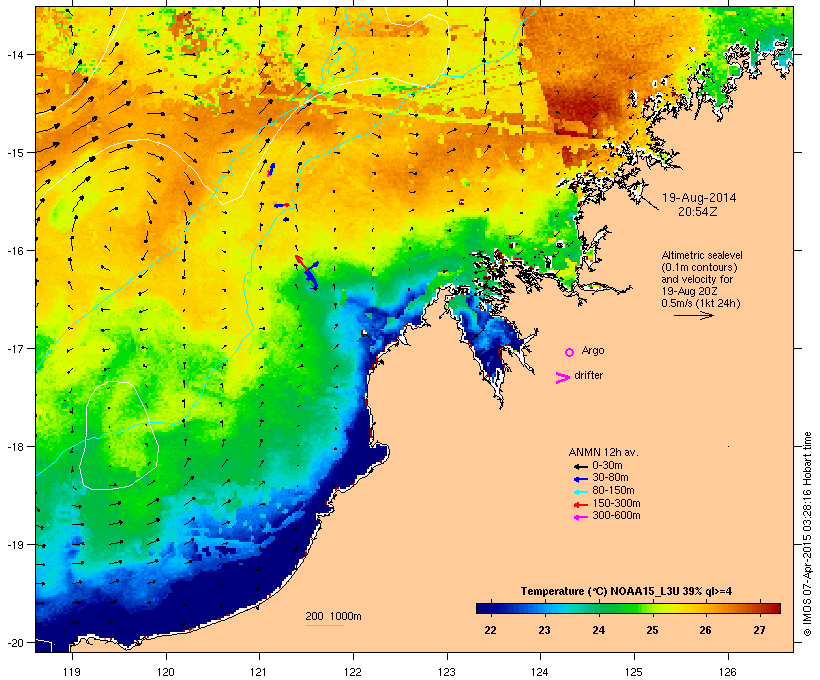Image resolution: width=820 pixels, height=680 pixels.
Task: Click the magenta 300-600m arrow legend icon
Action: (580, 517)
